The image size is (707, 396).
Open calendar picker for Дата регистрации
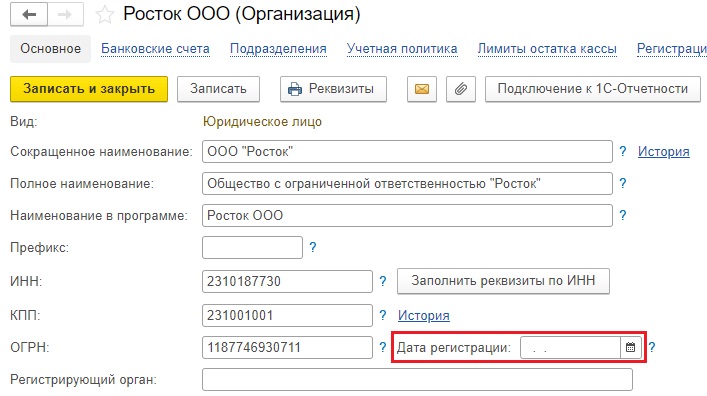point(630,347)
